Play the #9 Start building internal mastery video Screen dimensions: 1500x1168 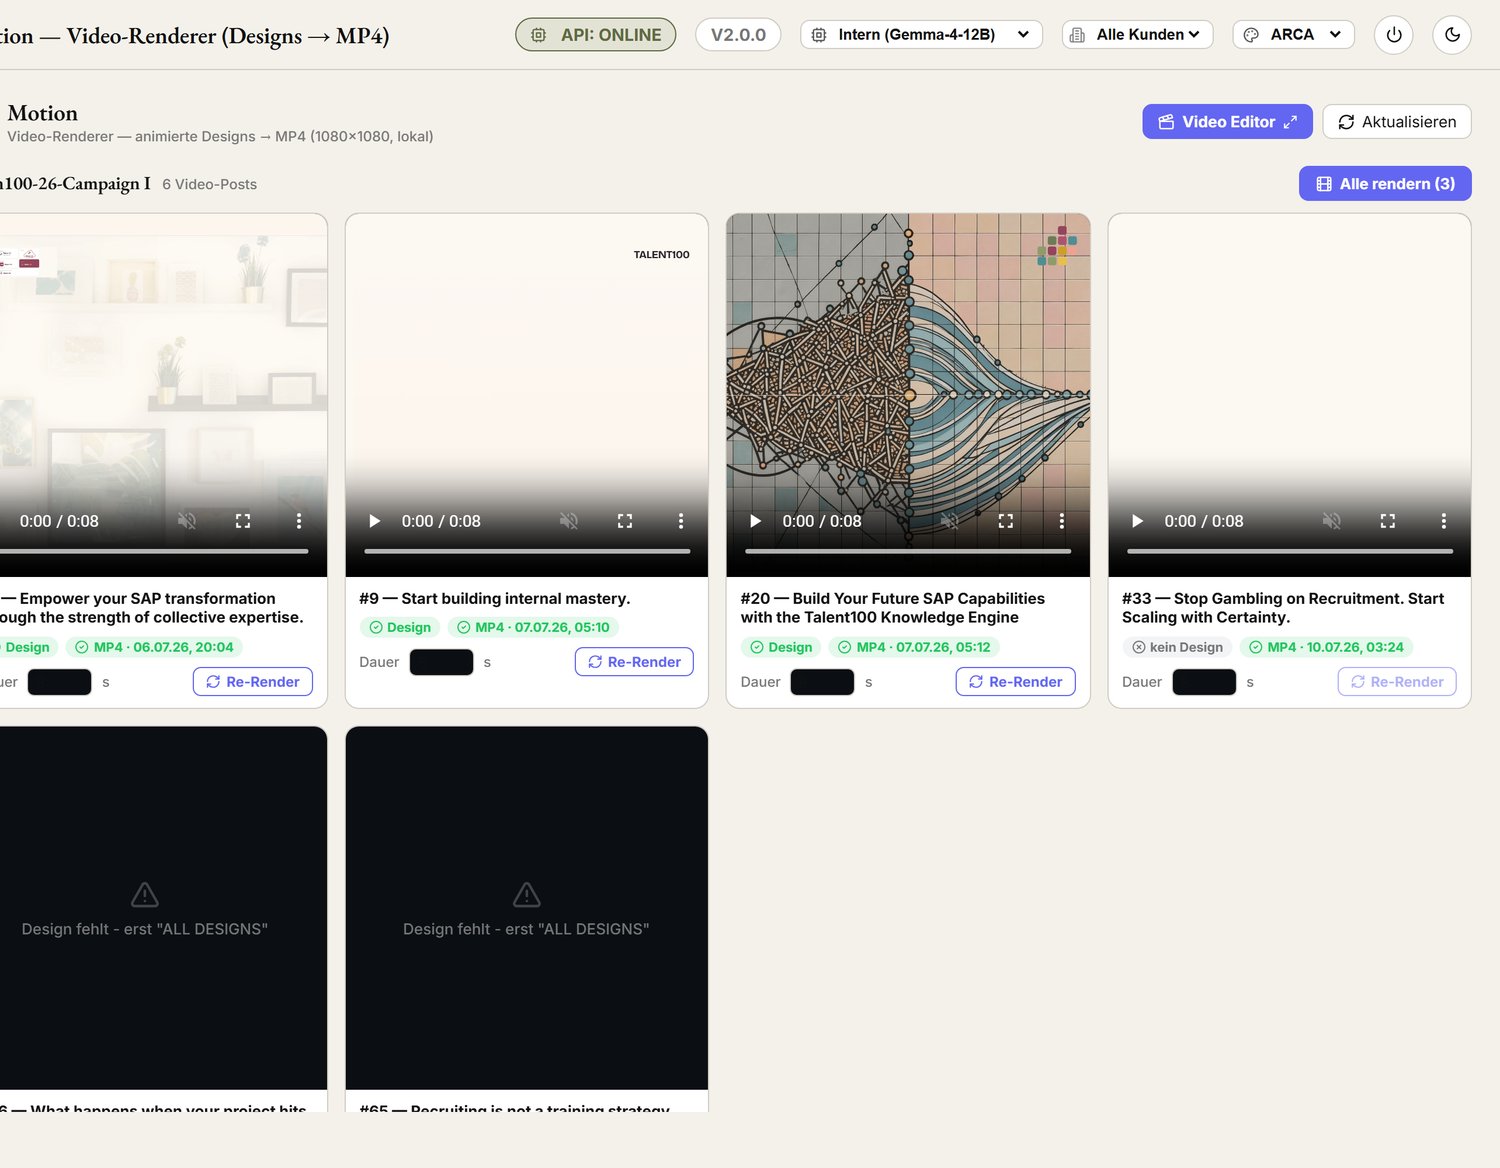375,521
